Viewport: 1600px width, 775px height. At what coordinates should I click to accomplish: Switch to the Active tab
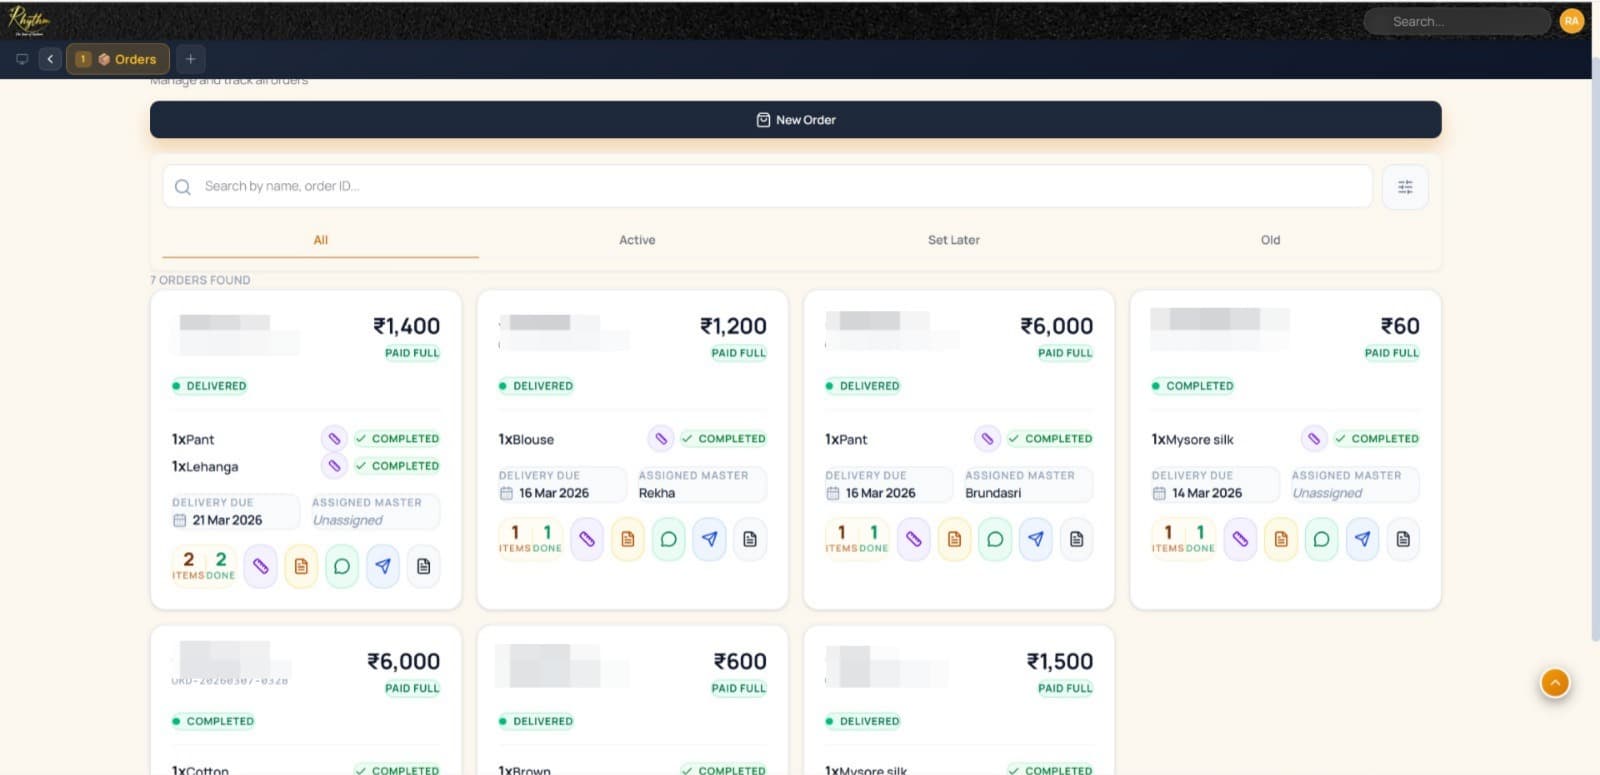[637, 240]
